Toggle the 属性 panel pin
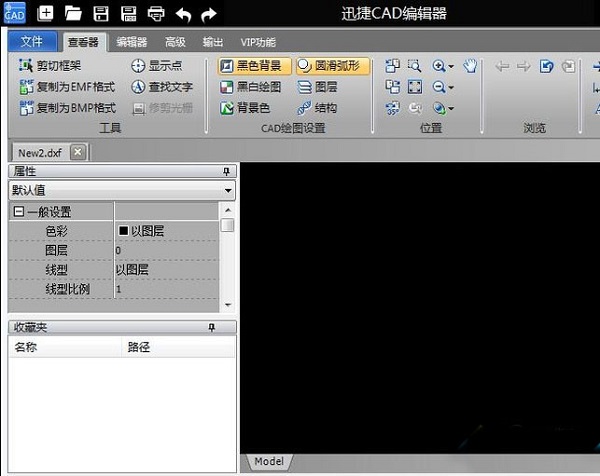Screen dimensions: 600x476 227,171
